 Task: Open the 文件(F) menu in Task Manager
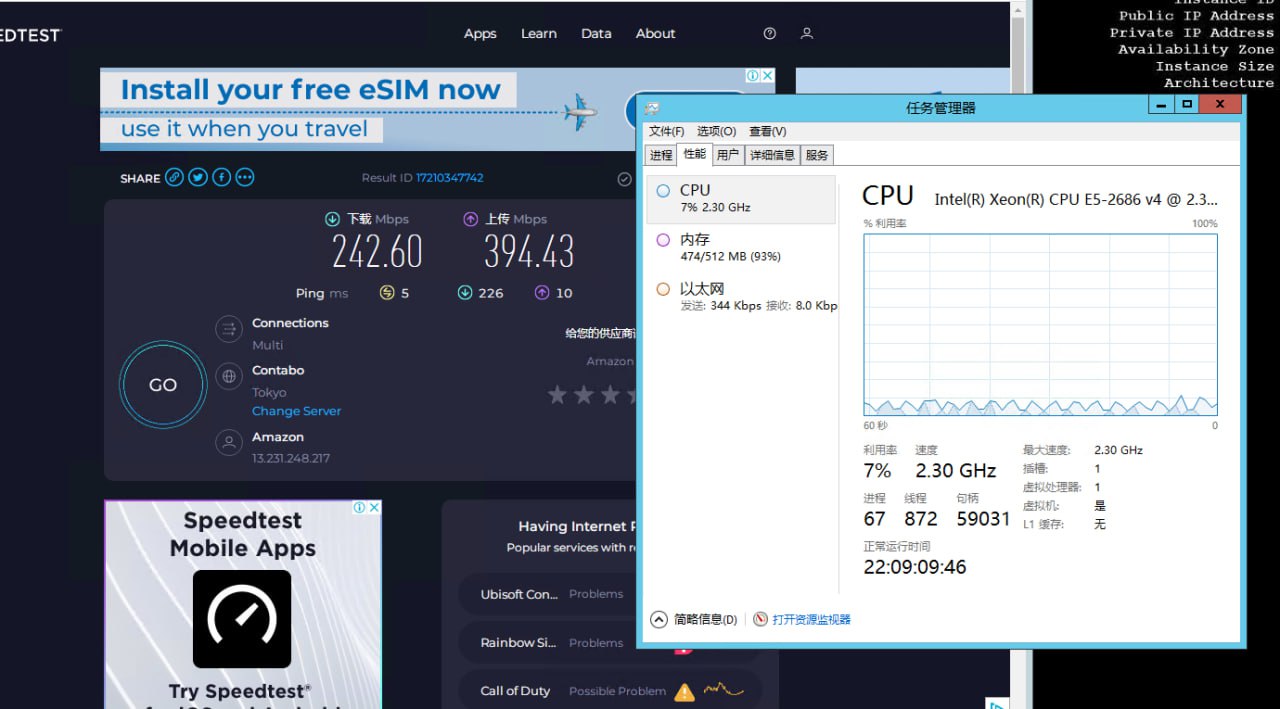point(667,131)
